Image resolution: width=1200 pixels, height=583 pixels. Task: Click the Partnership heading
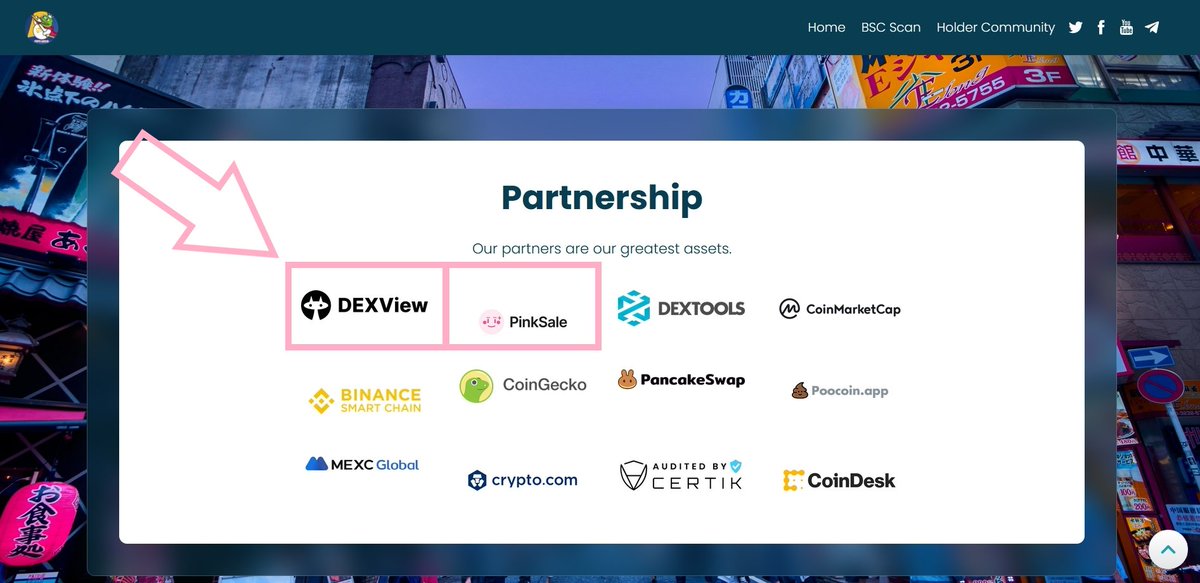click(x=602, y=197)
